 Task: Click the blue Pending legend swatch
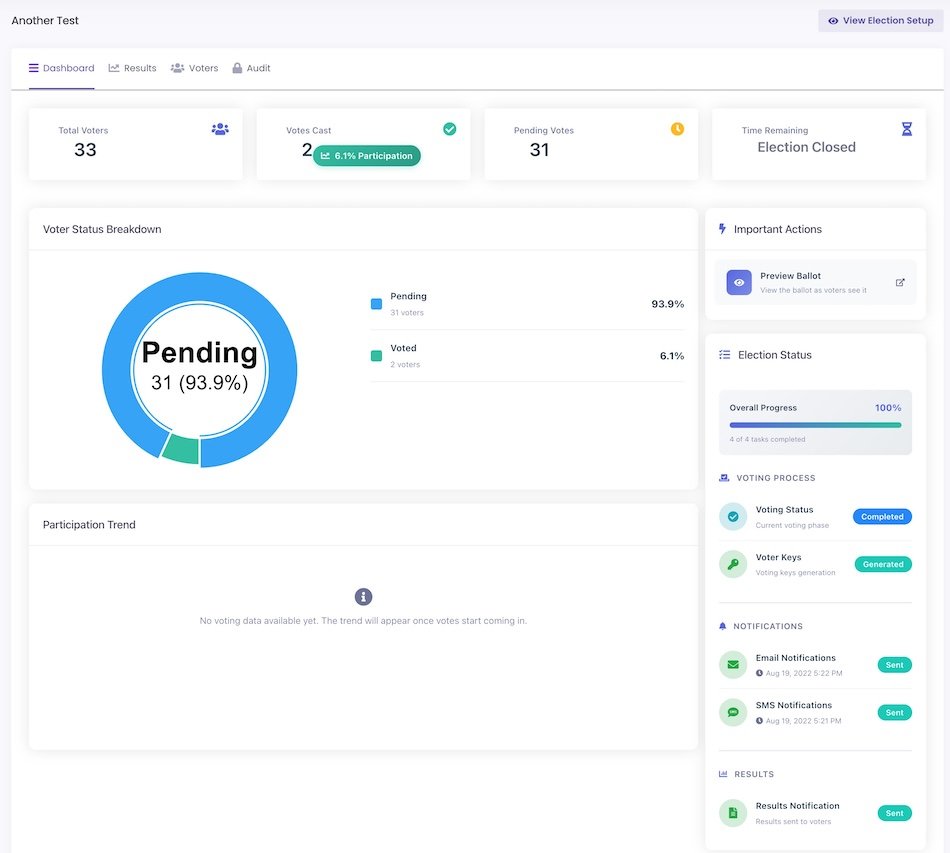pyautogui.click(x=376, y=303)
